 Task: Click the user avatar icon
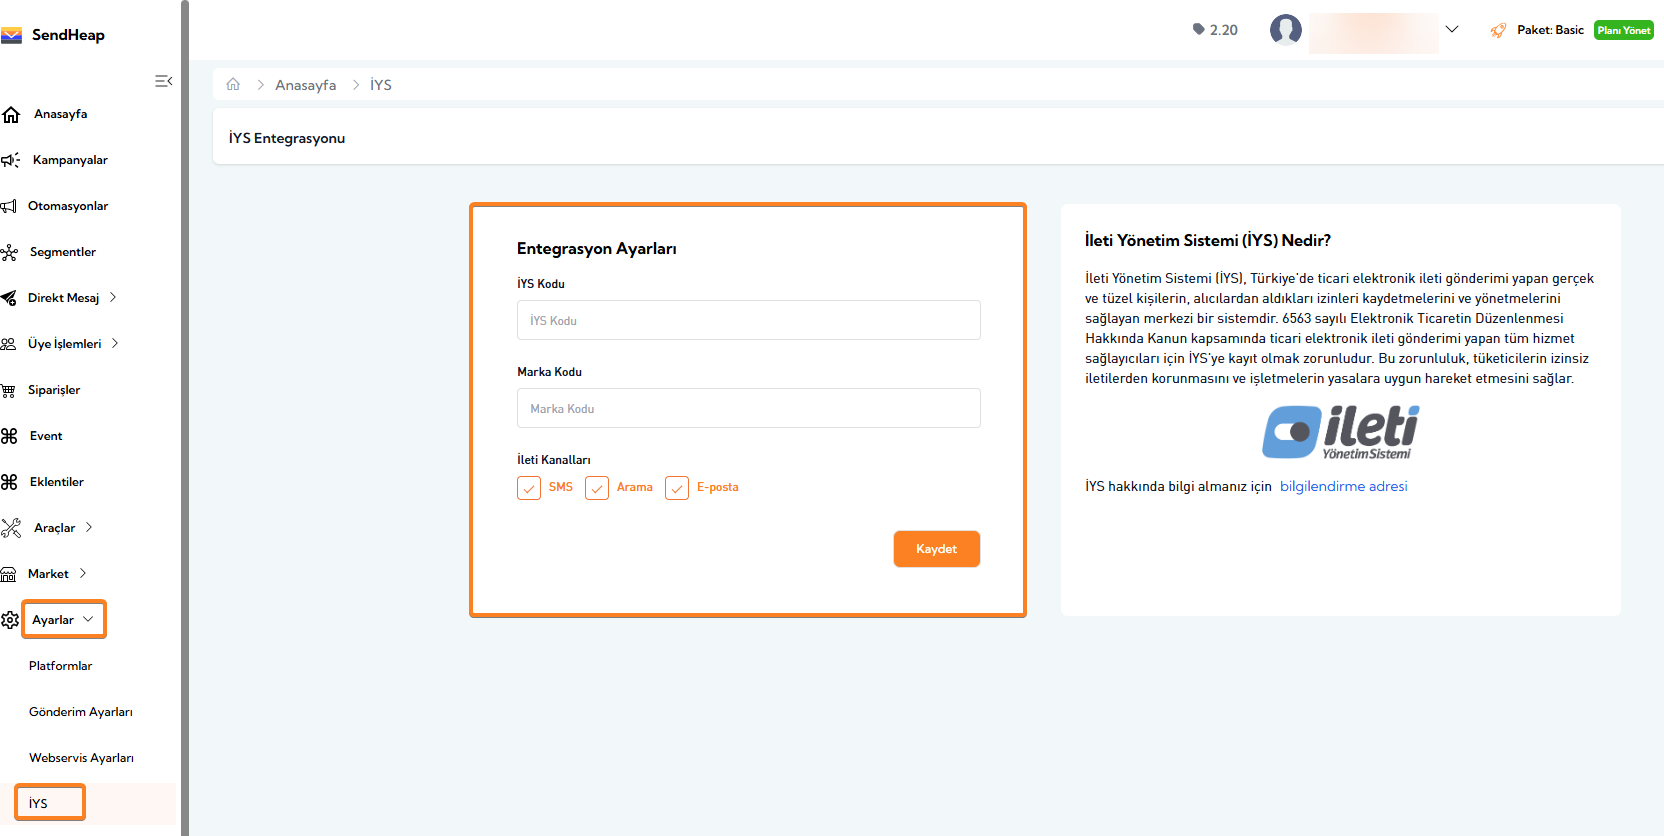point(1285,30)
